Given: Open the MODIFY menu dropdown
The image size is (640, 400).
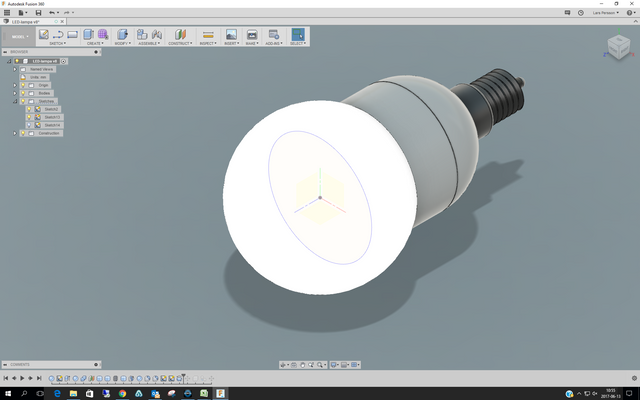Looking at the screenshot, I should 122,43.
